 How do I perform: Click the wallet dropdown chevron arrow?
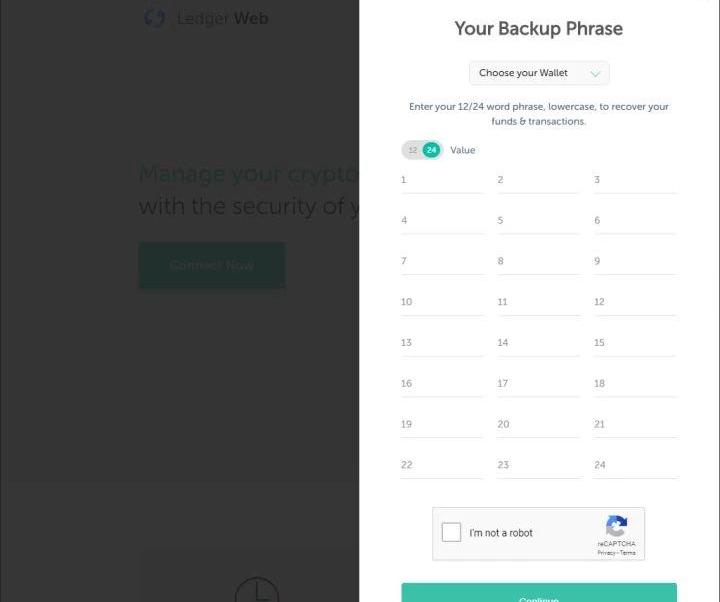coord(595,73)
